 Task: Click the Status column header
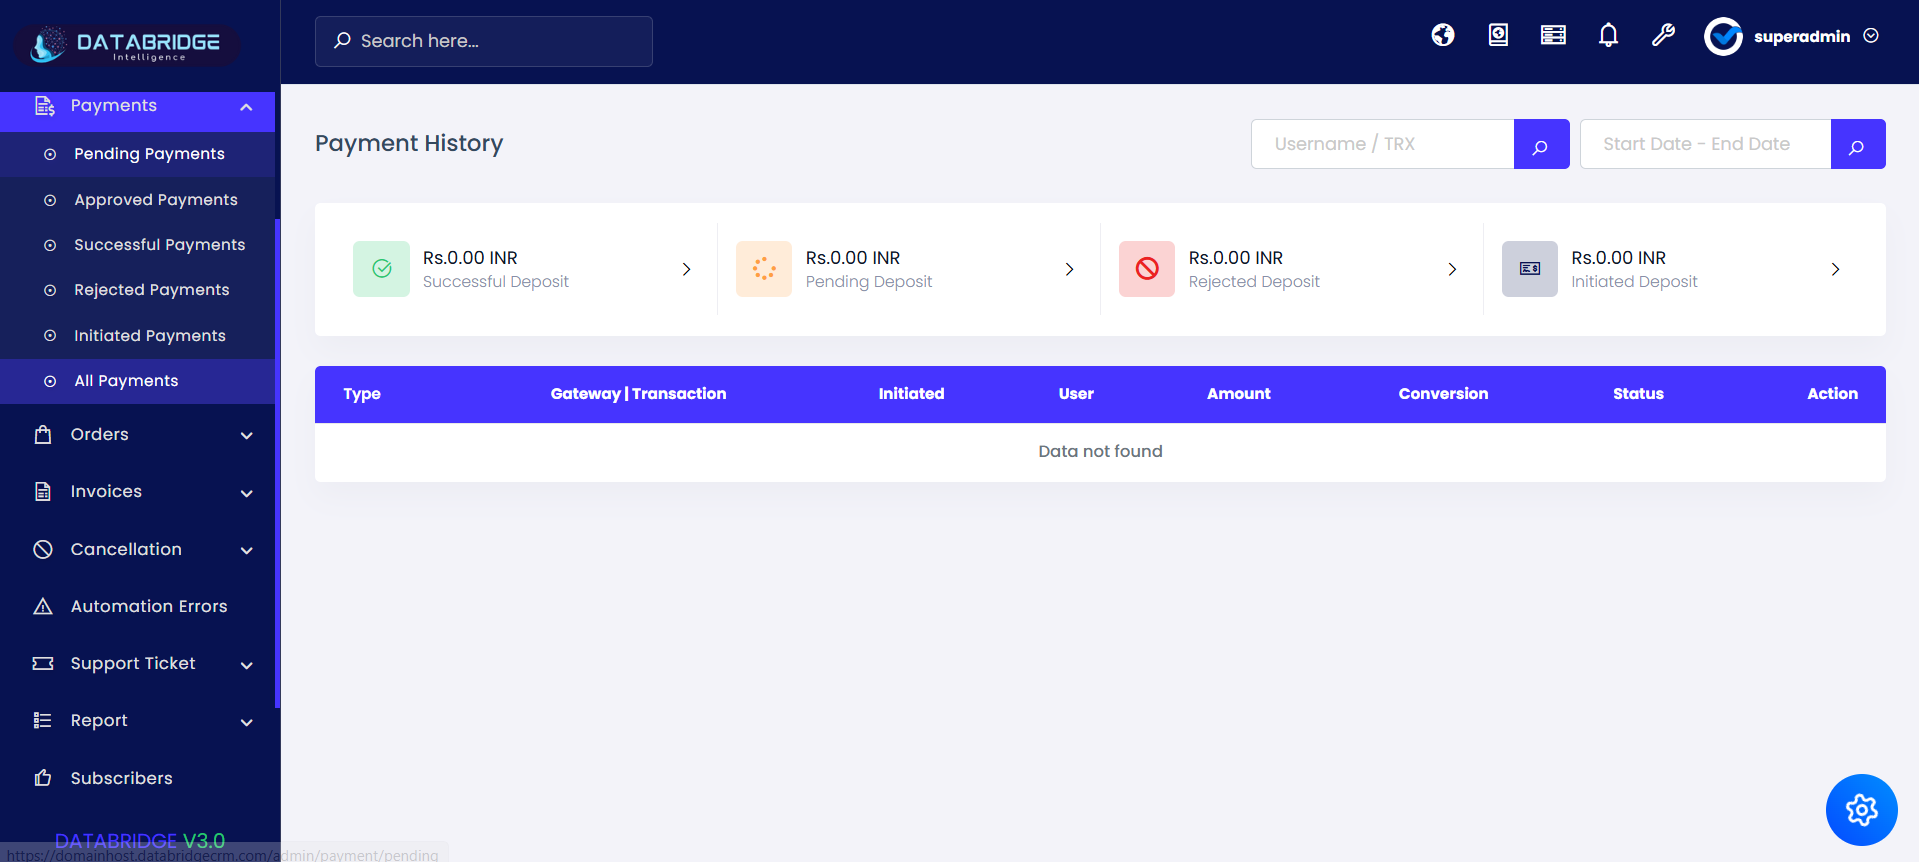(x=1638, y=394)
